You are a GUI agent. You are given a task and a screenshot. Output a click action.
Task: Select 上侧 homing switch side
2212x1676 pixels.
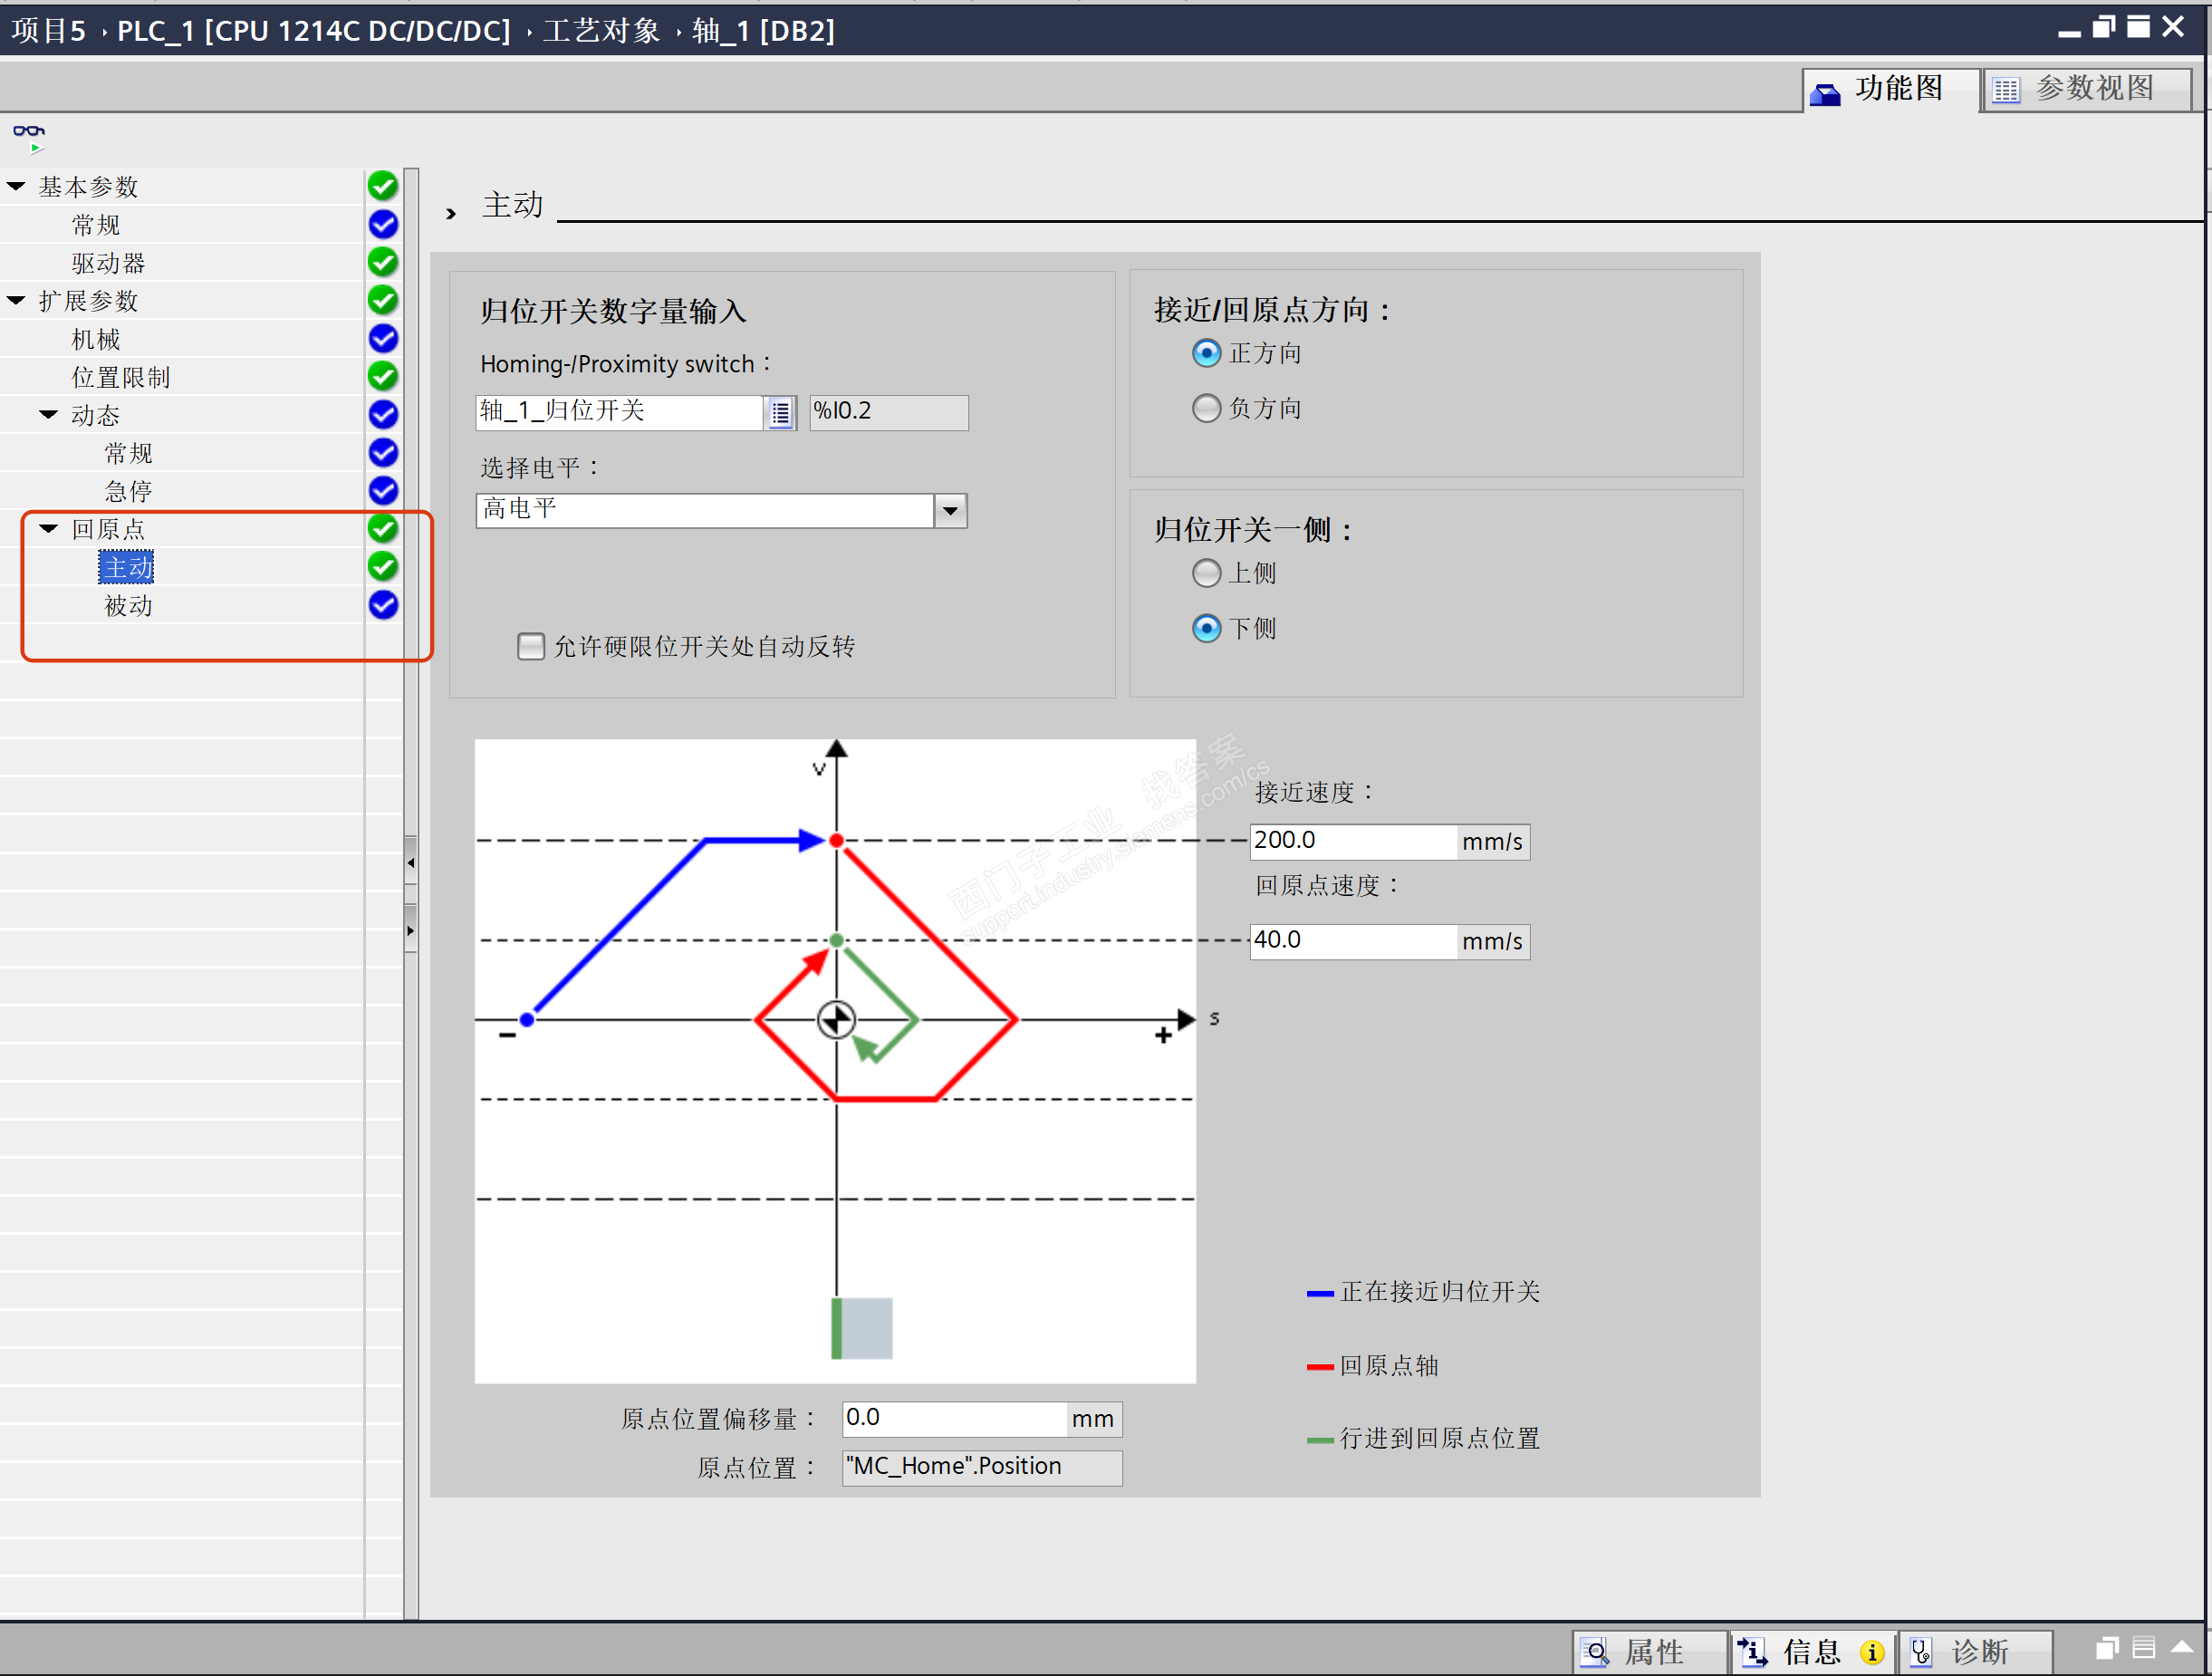(x=1207, y=573)
